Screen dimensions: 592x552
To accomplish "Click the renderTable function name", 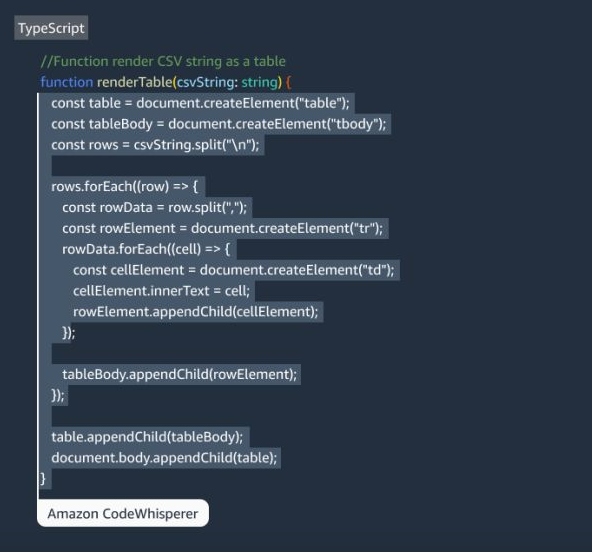I will [134, 82].
